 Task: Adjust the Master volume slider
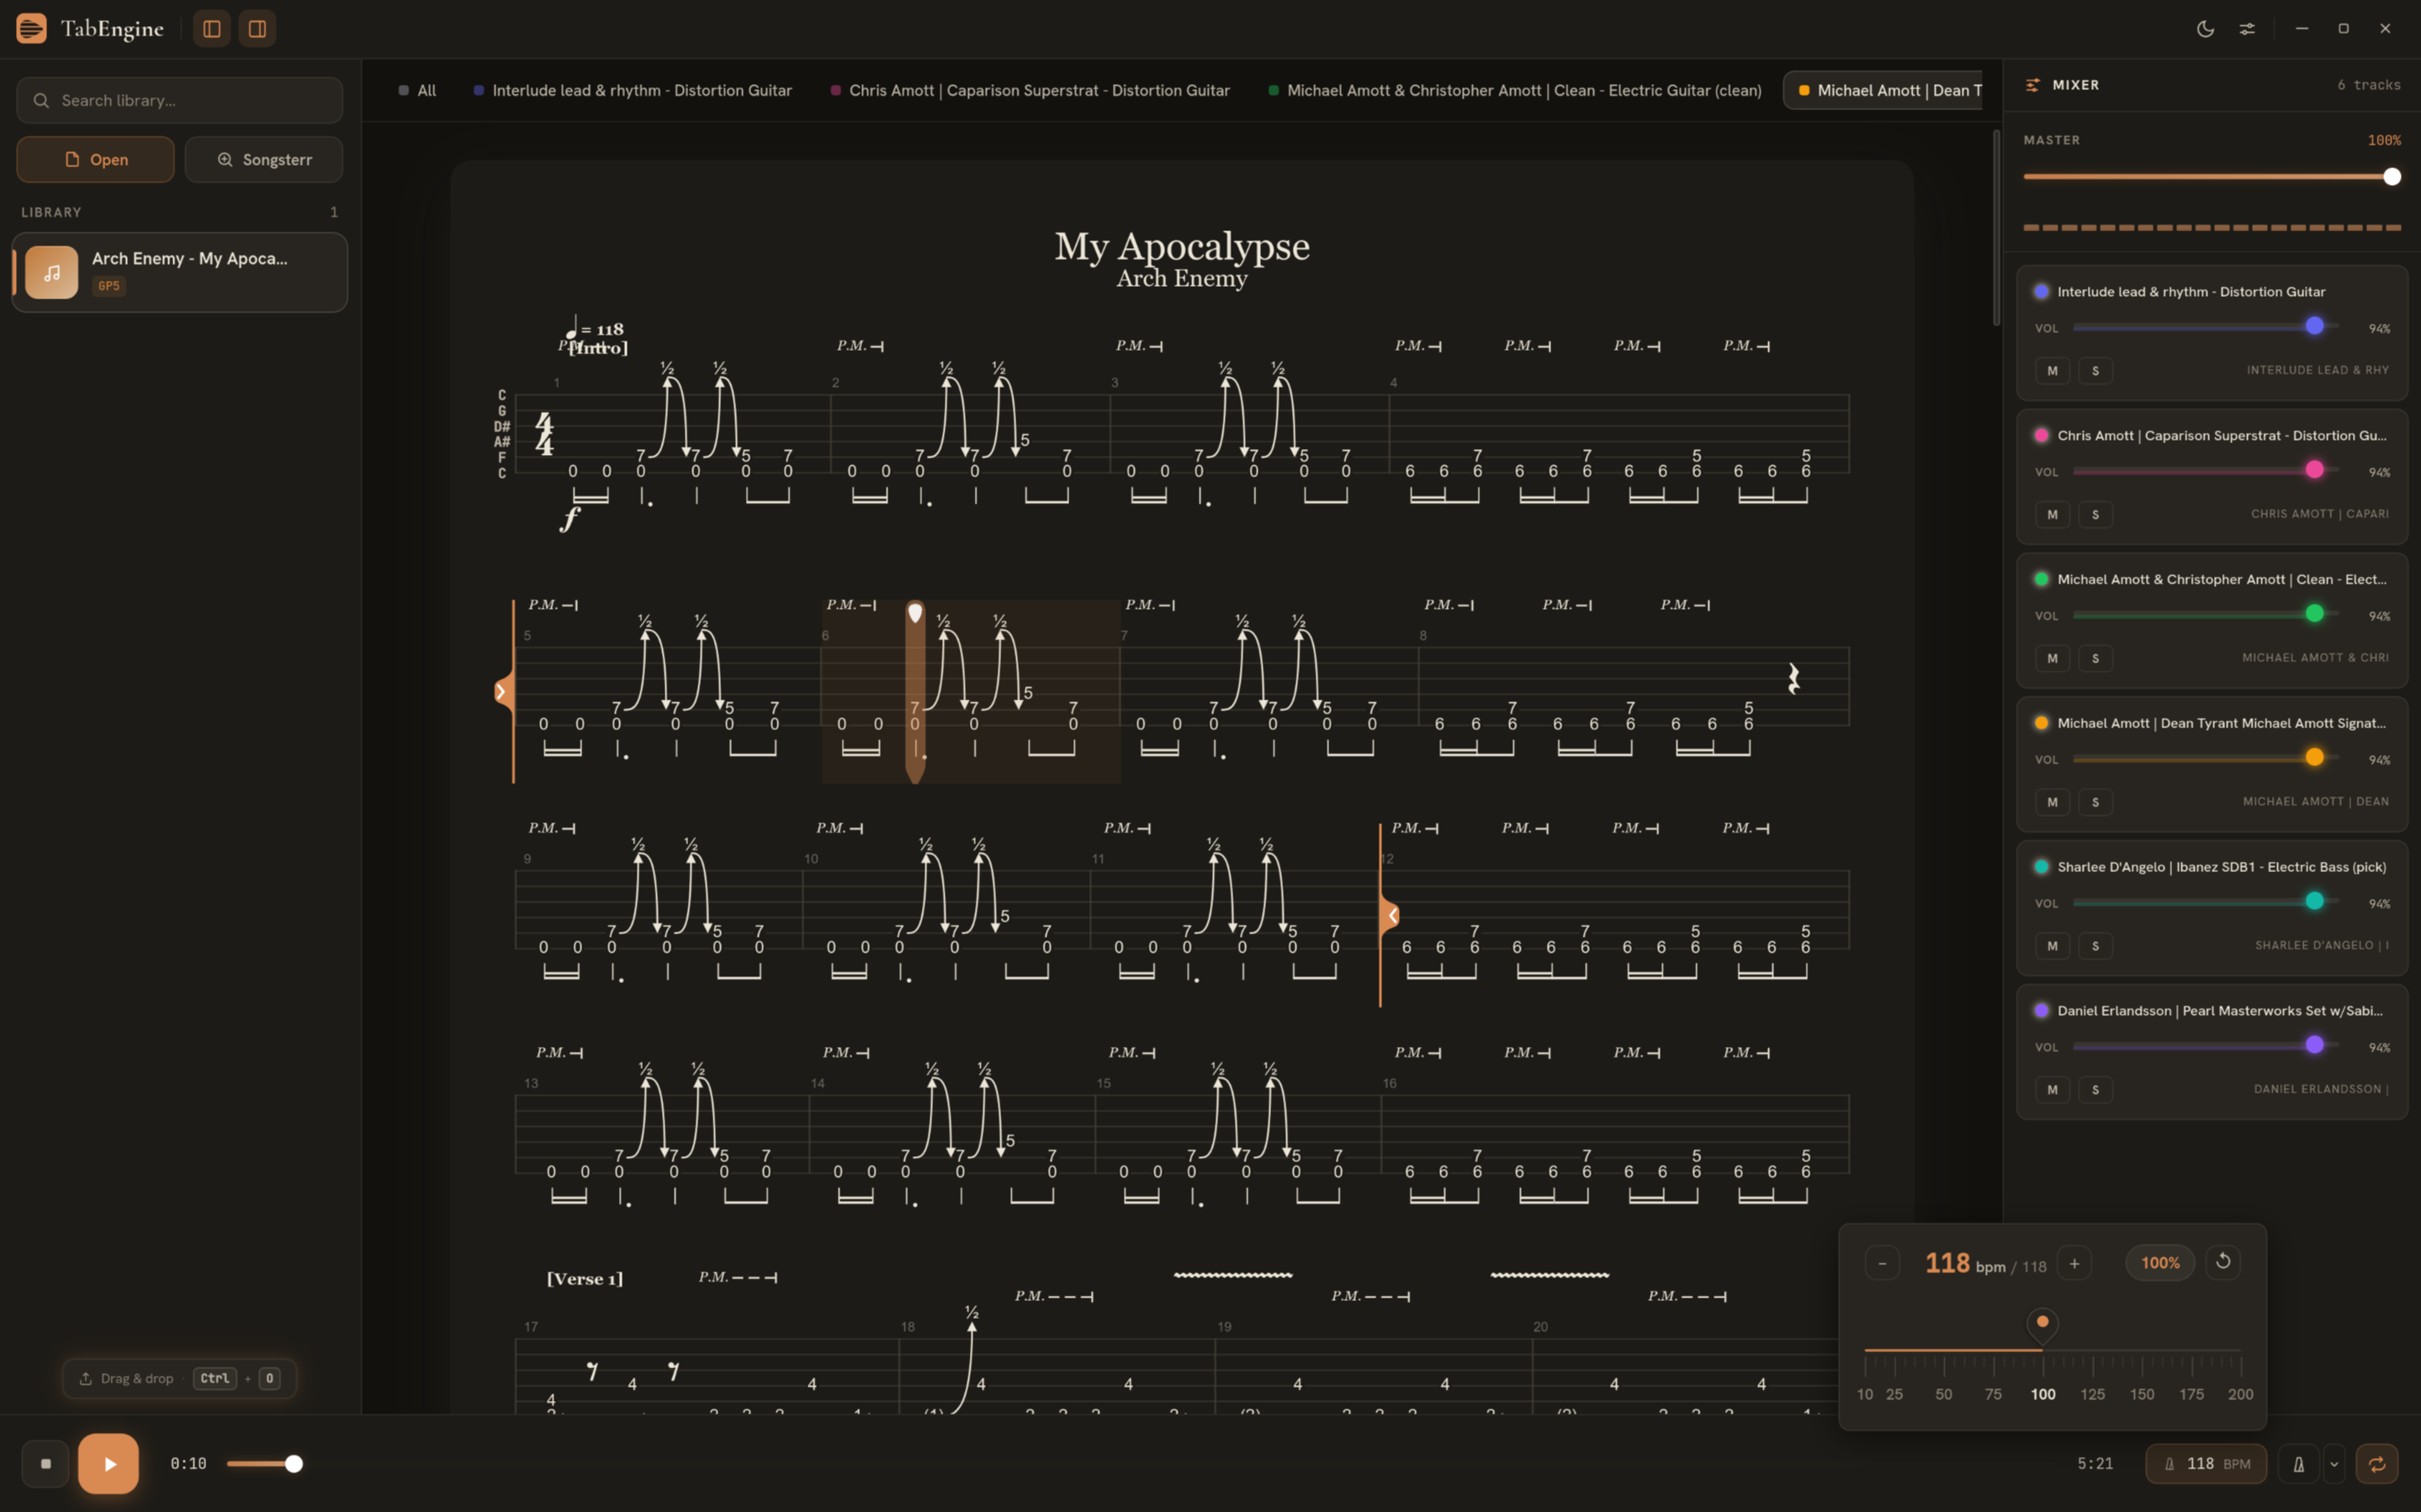(x=2212, y=177)
